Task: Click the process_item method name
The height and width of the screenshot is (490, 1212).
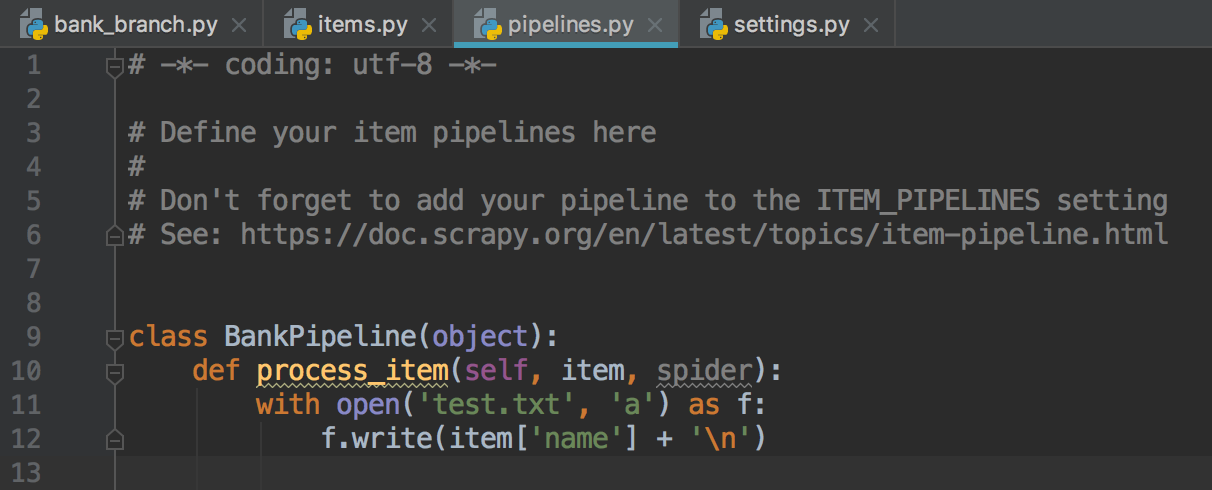Action: click(352, 371)
